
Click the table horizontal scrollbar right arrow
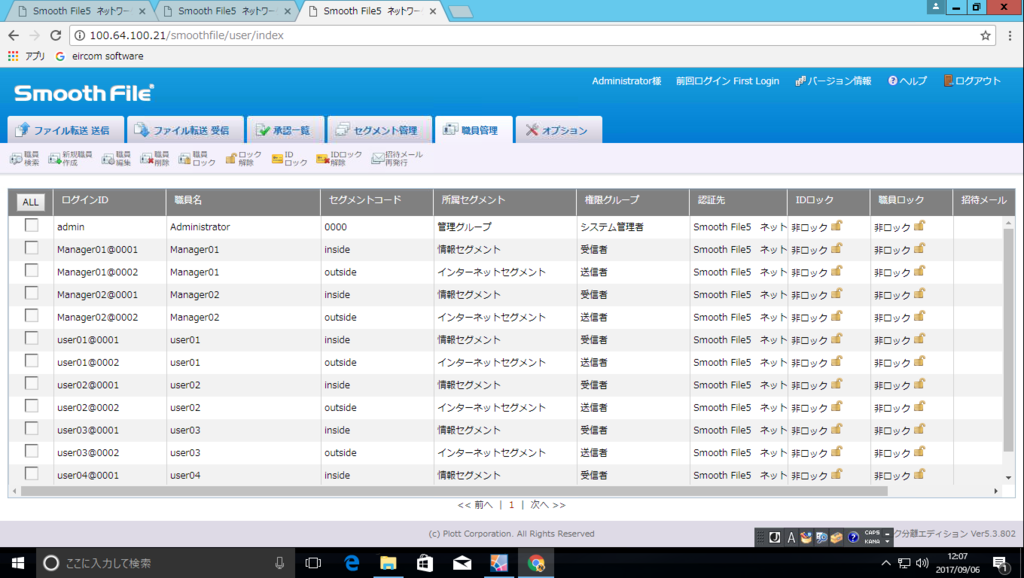(996, 490)
